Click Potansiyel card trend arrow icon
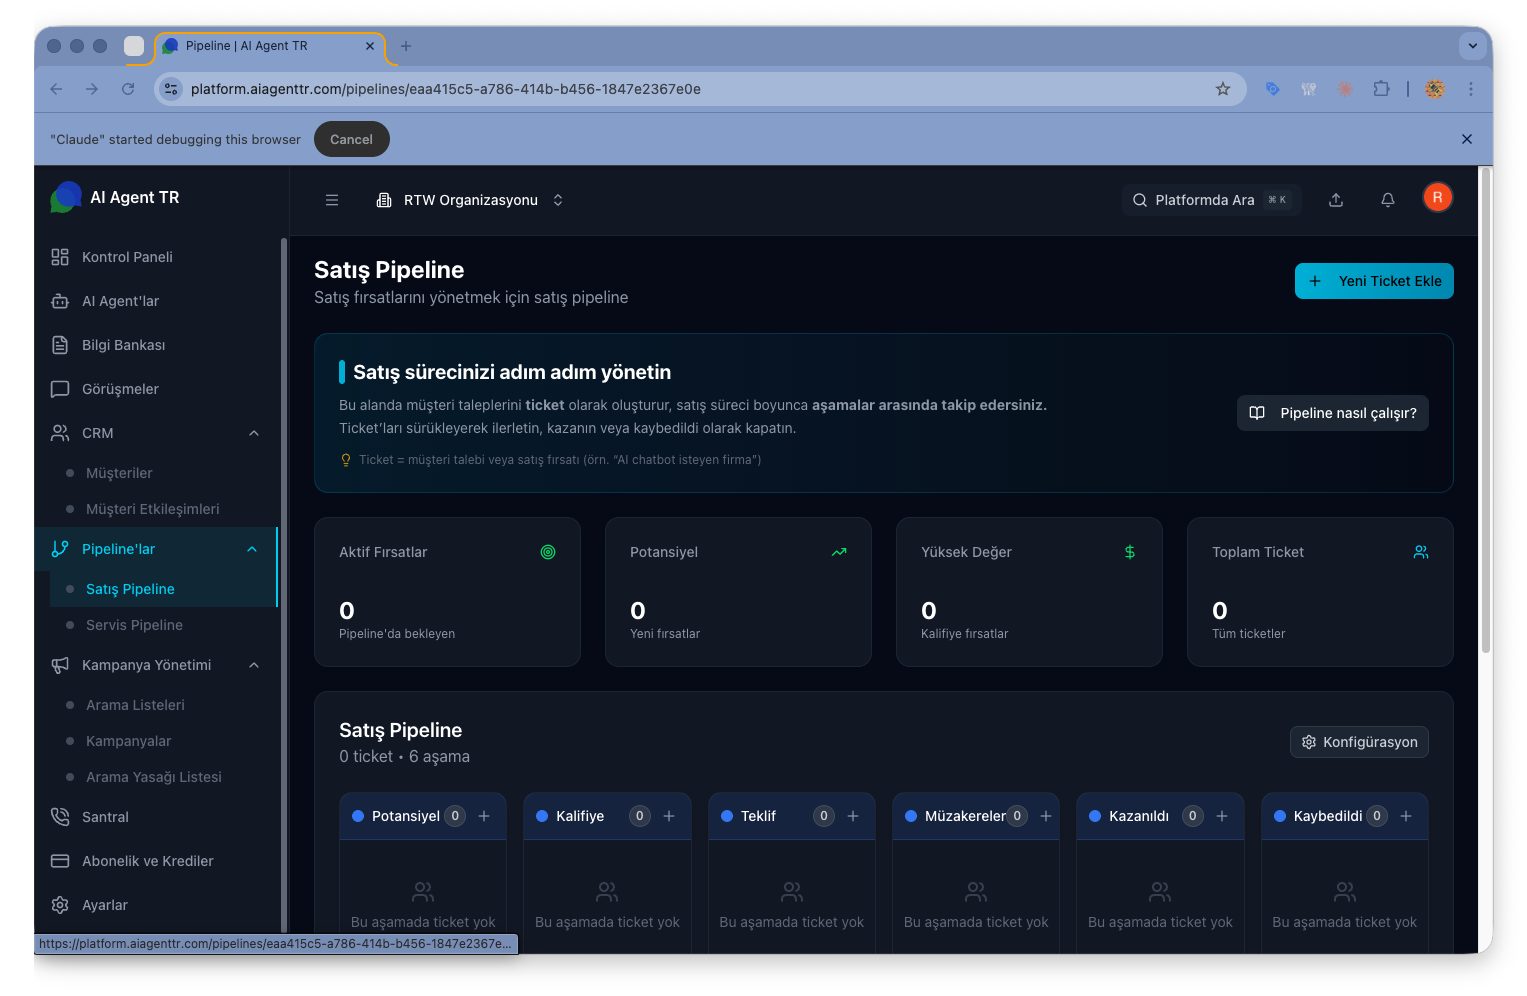The image size is (1527, 996). [x=839, y=552]
